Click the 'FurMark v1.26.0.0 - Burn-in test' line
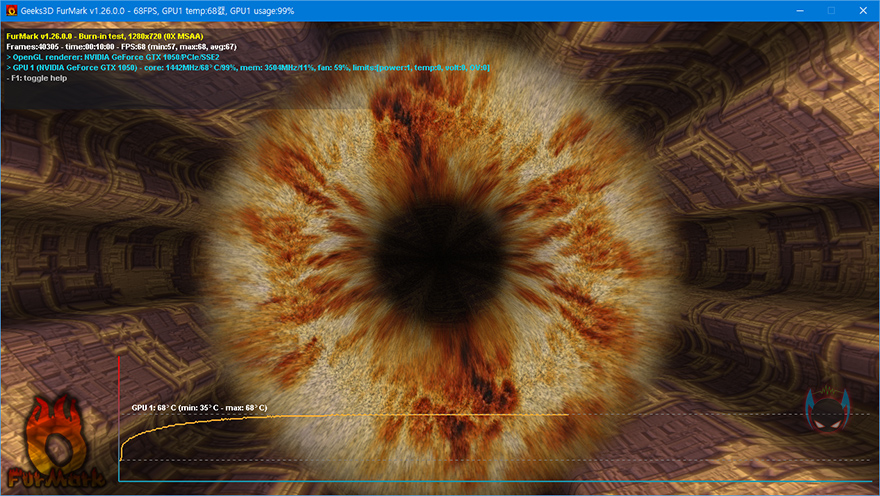 coord(105,36)
